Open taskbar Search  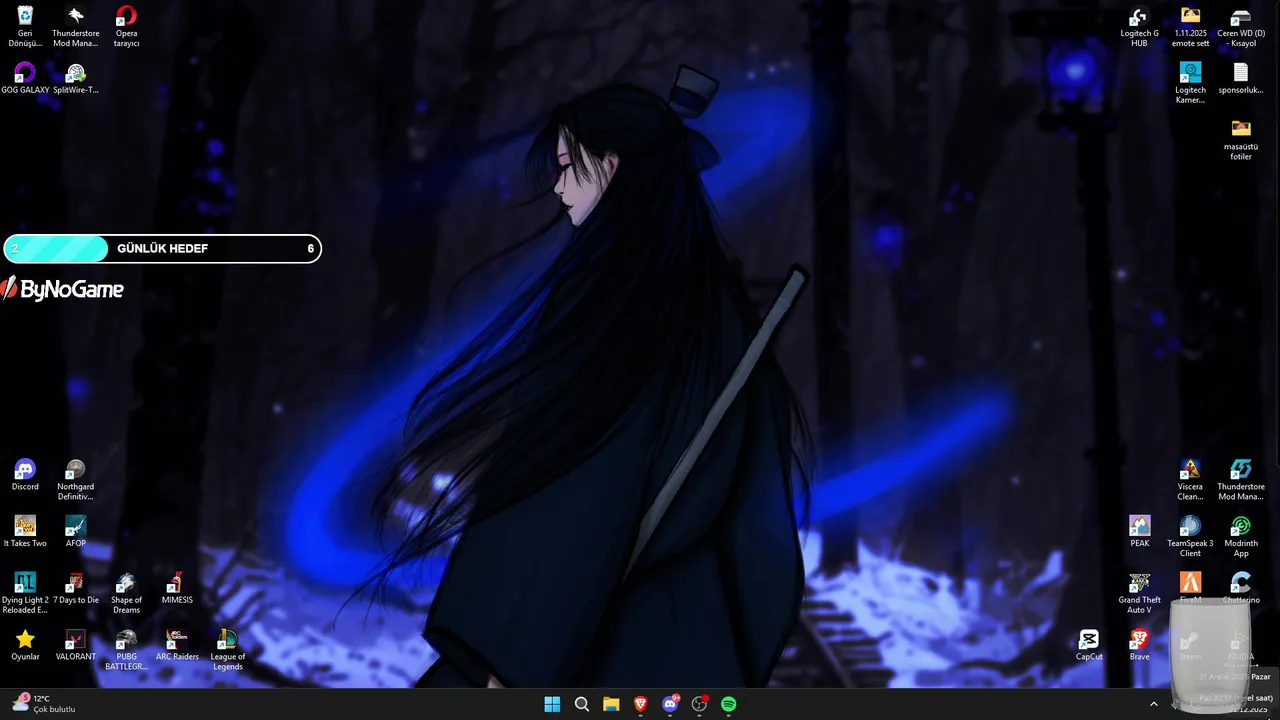click(582, 704)
